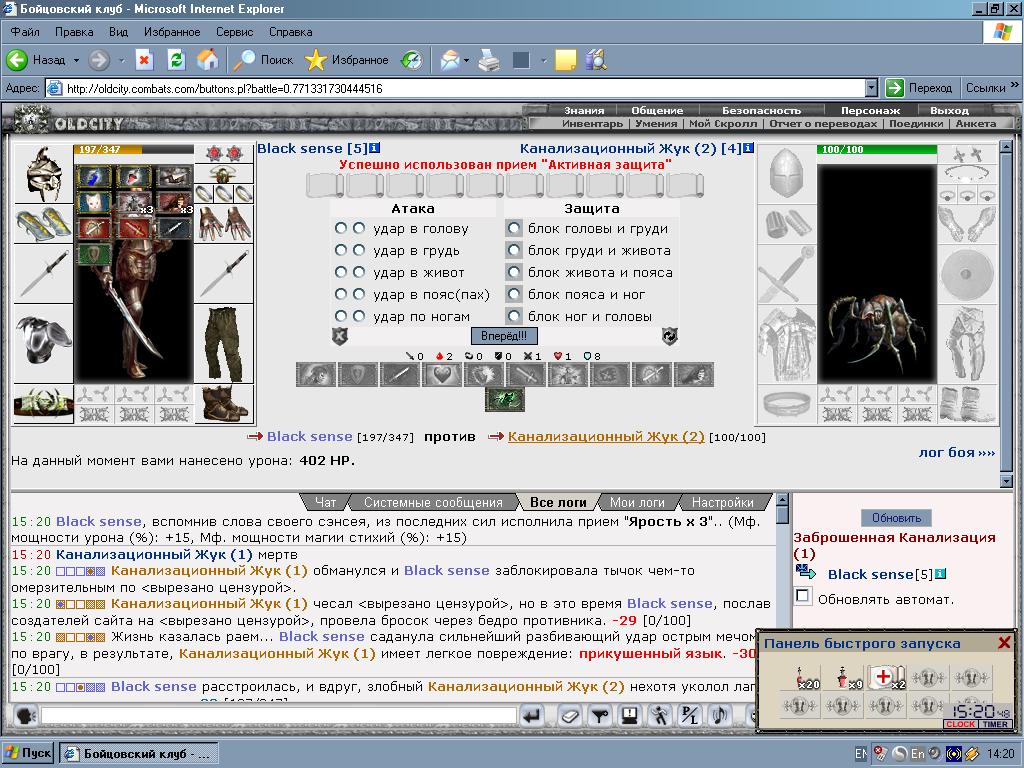Image resolution: width=1024 pixels, height=768 pixels.
Task: Click the horned helmet equipment slot
Action: (x=44, y=174)
